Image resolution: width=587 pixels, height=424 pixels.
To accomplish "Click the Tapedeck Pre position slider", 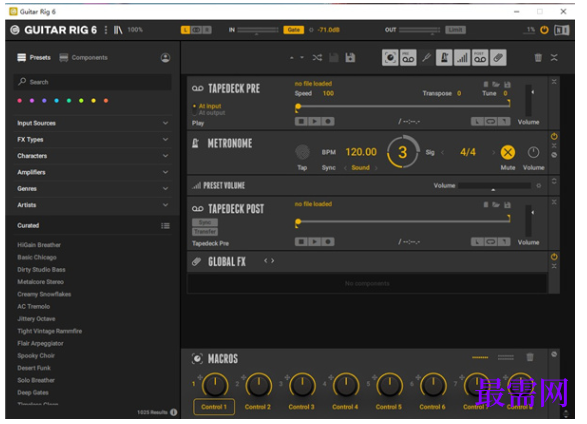I will [x=404, y=106].
